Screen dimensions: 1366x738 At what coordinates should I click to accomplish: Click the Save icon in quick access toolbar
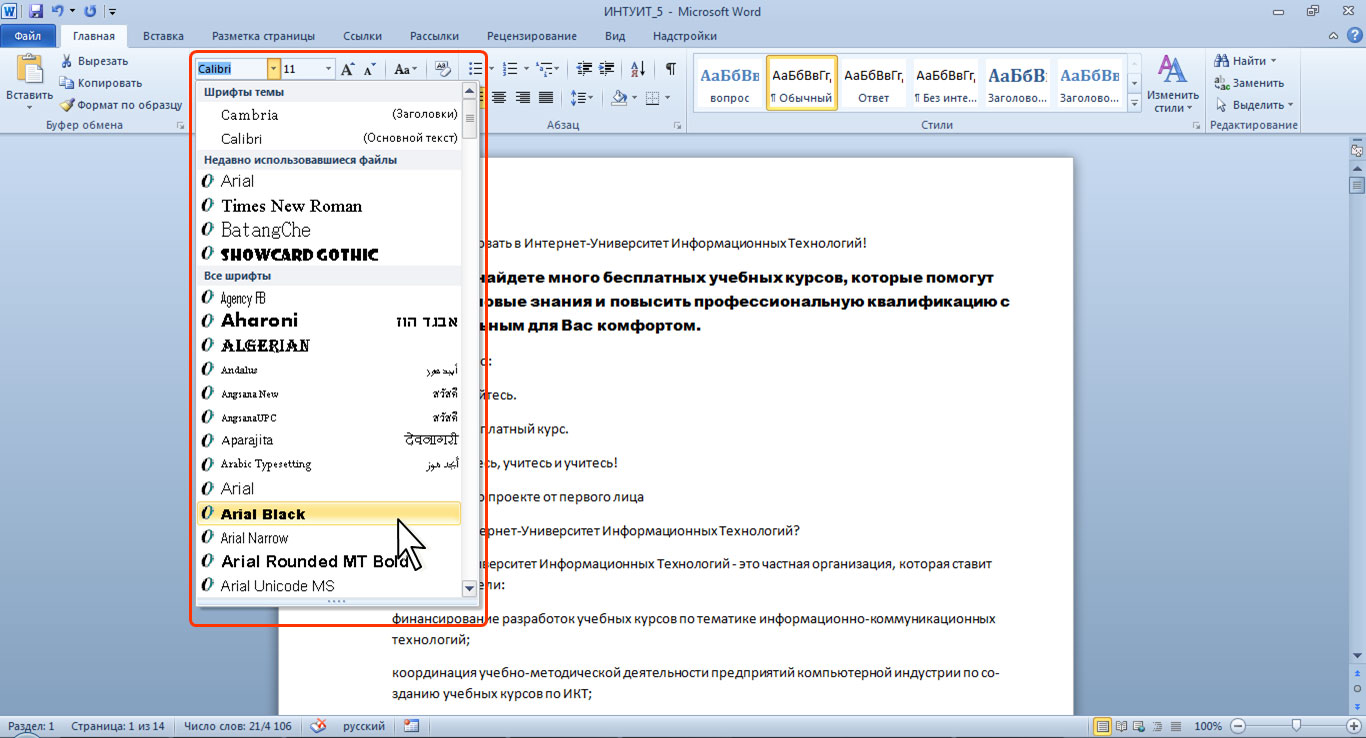tap(36, 12)
